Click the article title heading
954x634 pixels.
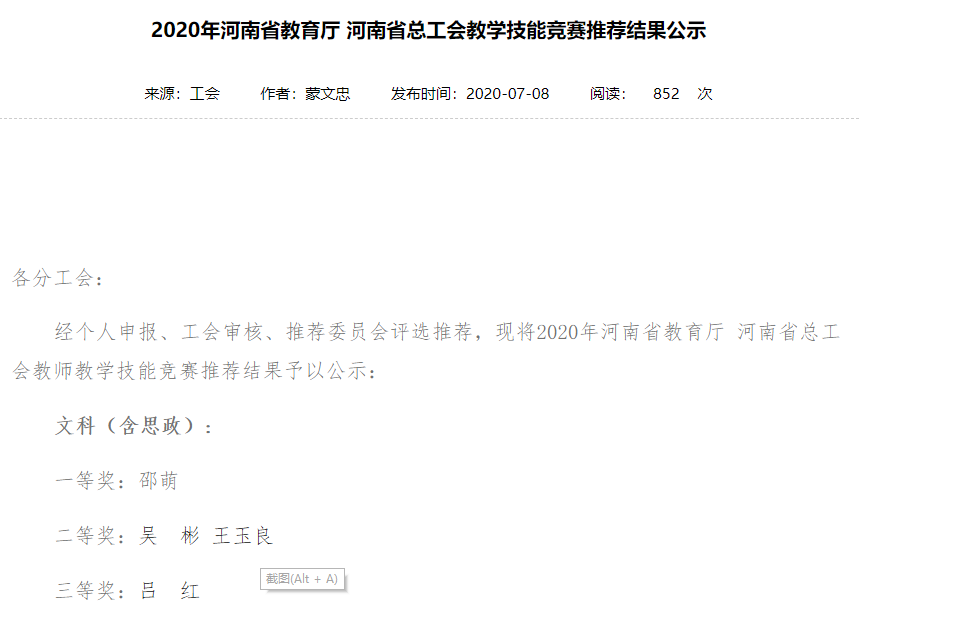click(428, 30)
